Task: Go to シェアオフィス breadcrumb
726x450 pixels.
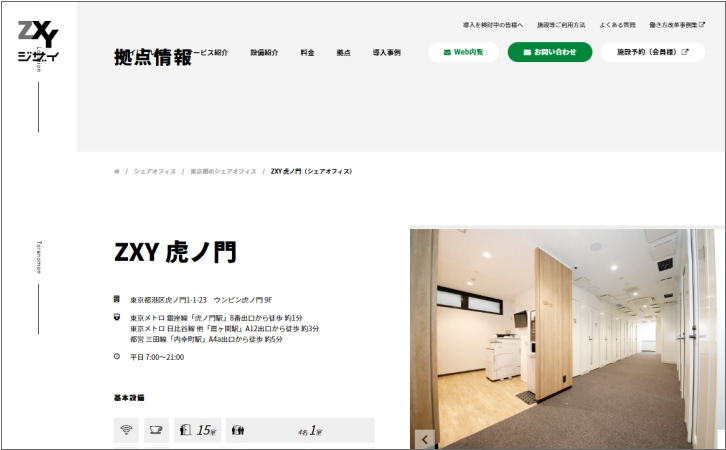Action: tap(155, 171)
